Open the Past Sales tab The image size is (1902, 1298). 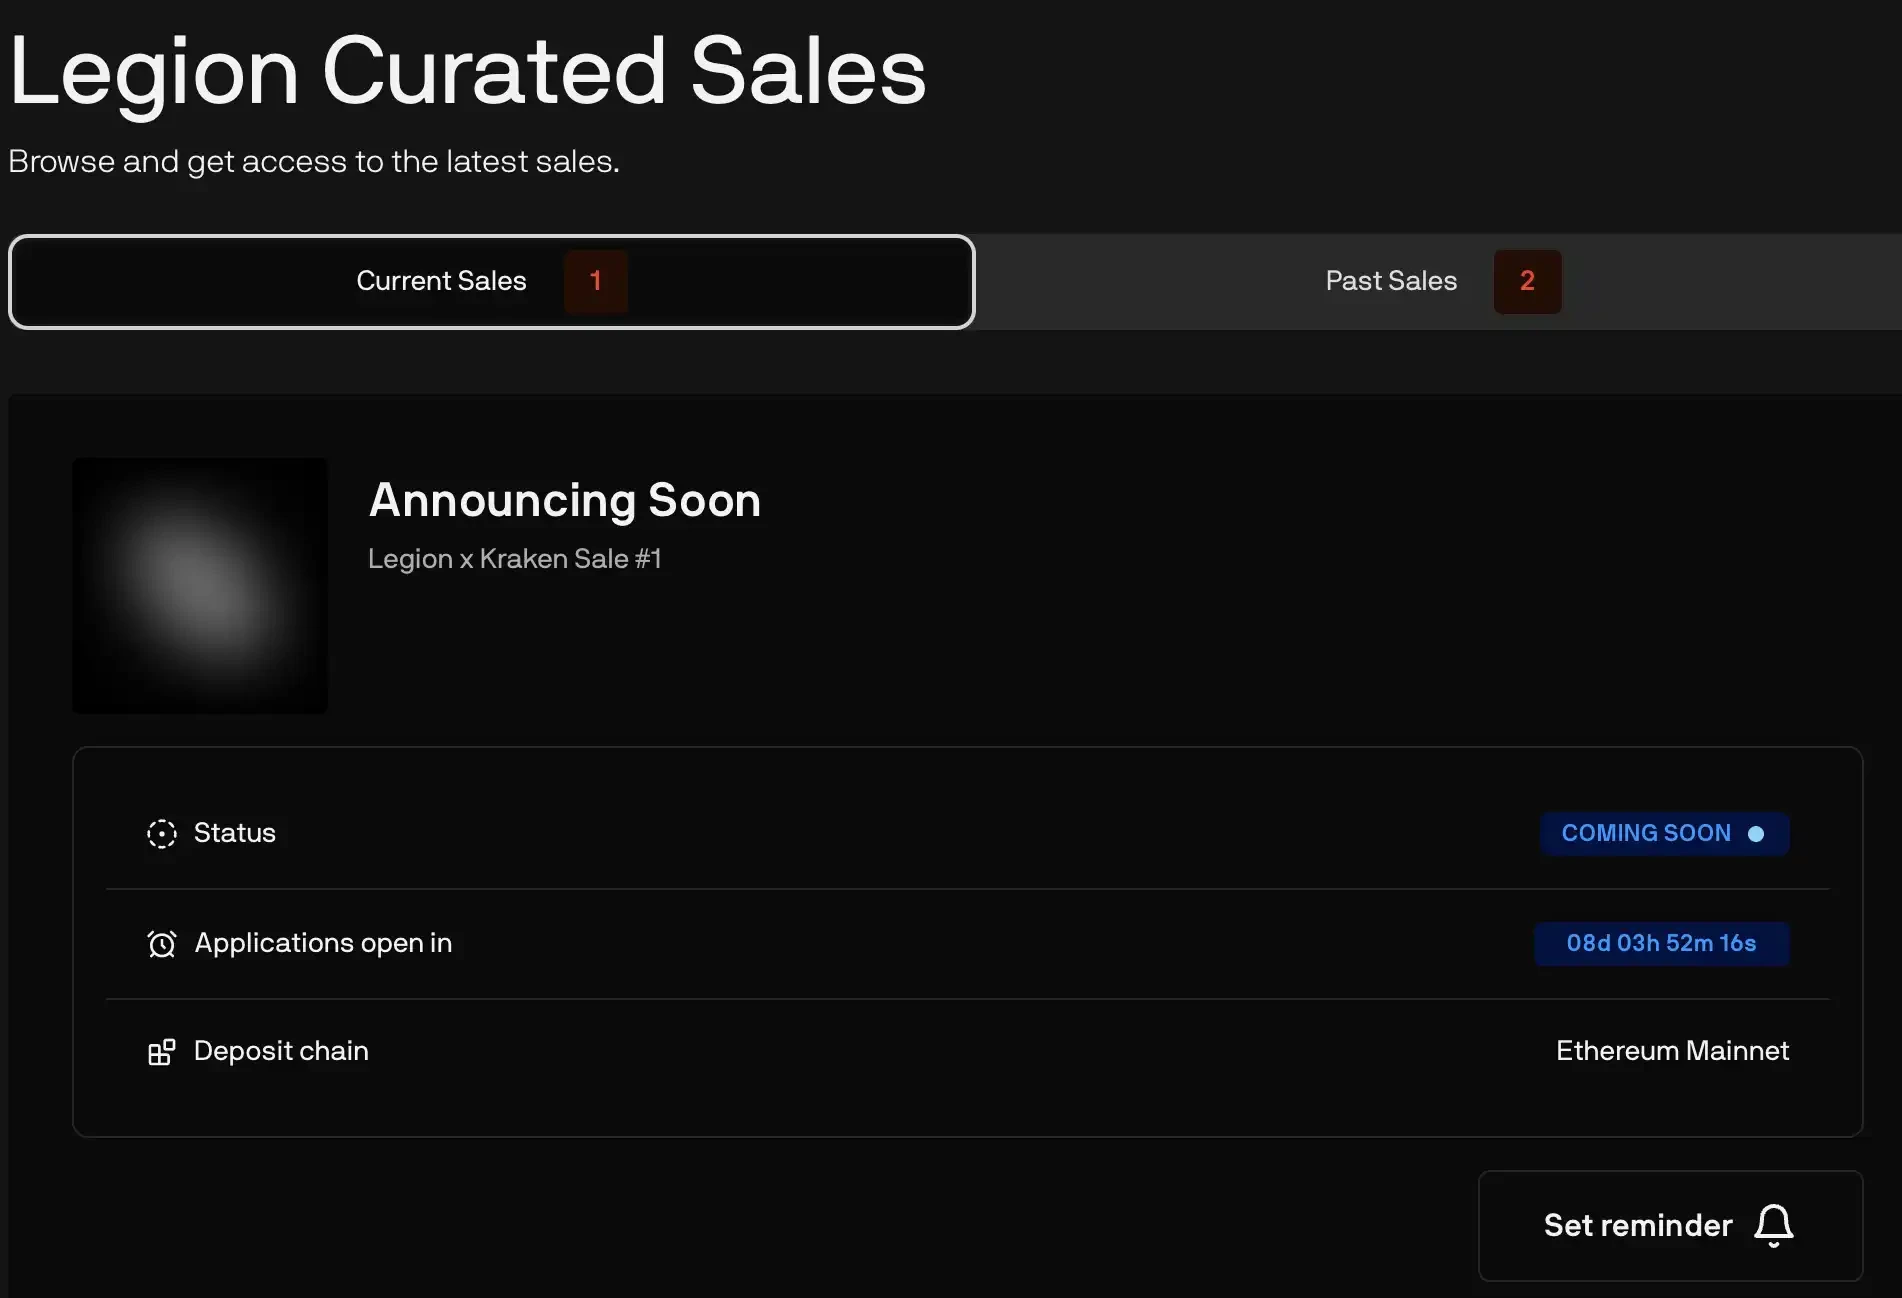(x=1391, y=281)
